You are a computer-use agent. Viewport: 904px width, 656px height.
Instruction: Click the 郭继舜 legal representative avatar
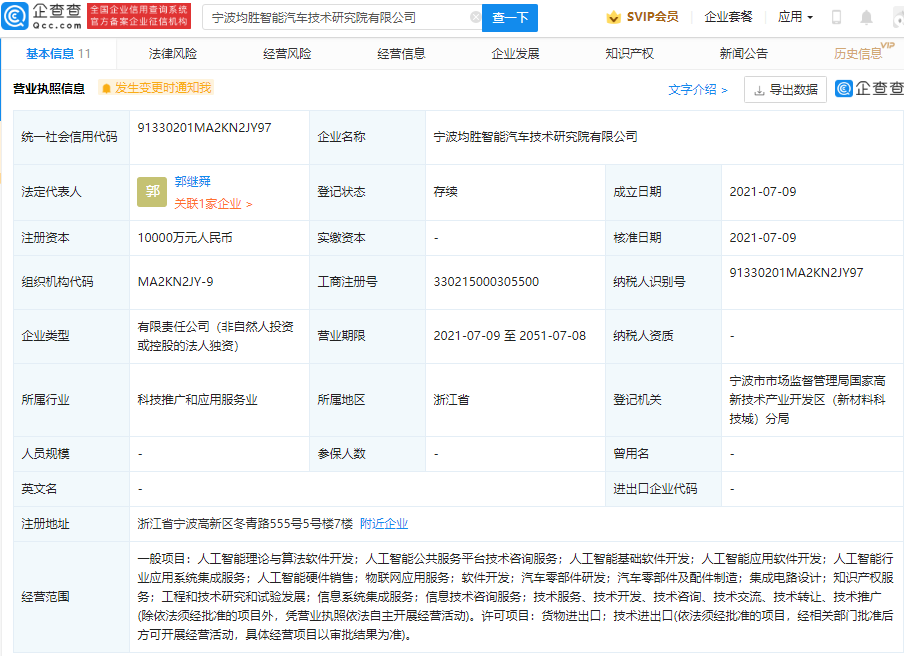(150, 192)
